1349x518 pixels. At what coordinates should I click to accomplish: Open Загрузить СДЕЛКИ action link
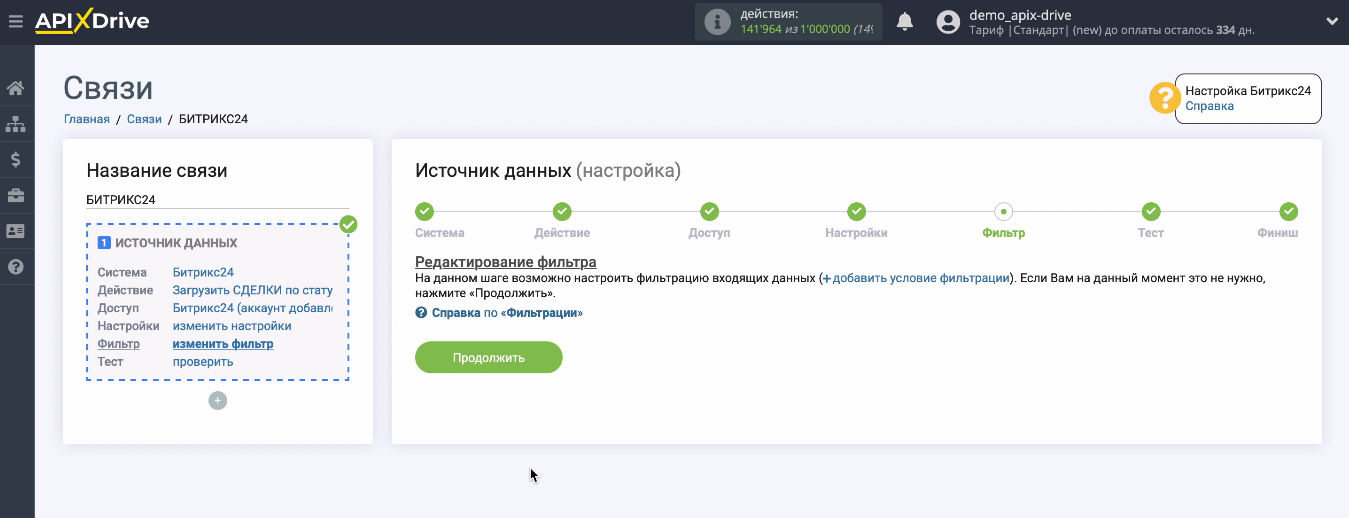[x=252, y=290]
